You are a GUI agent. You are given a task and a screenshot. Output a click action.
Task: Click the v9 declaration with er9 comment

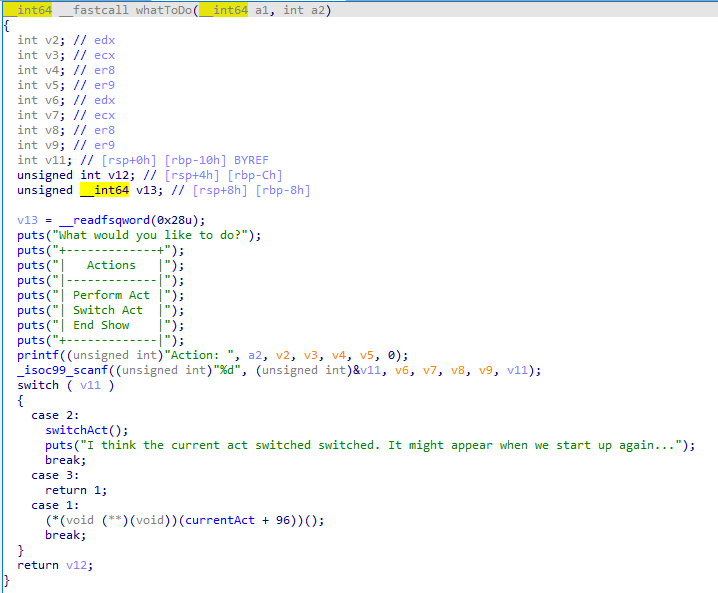66,145
